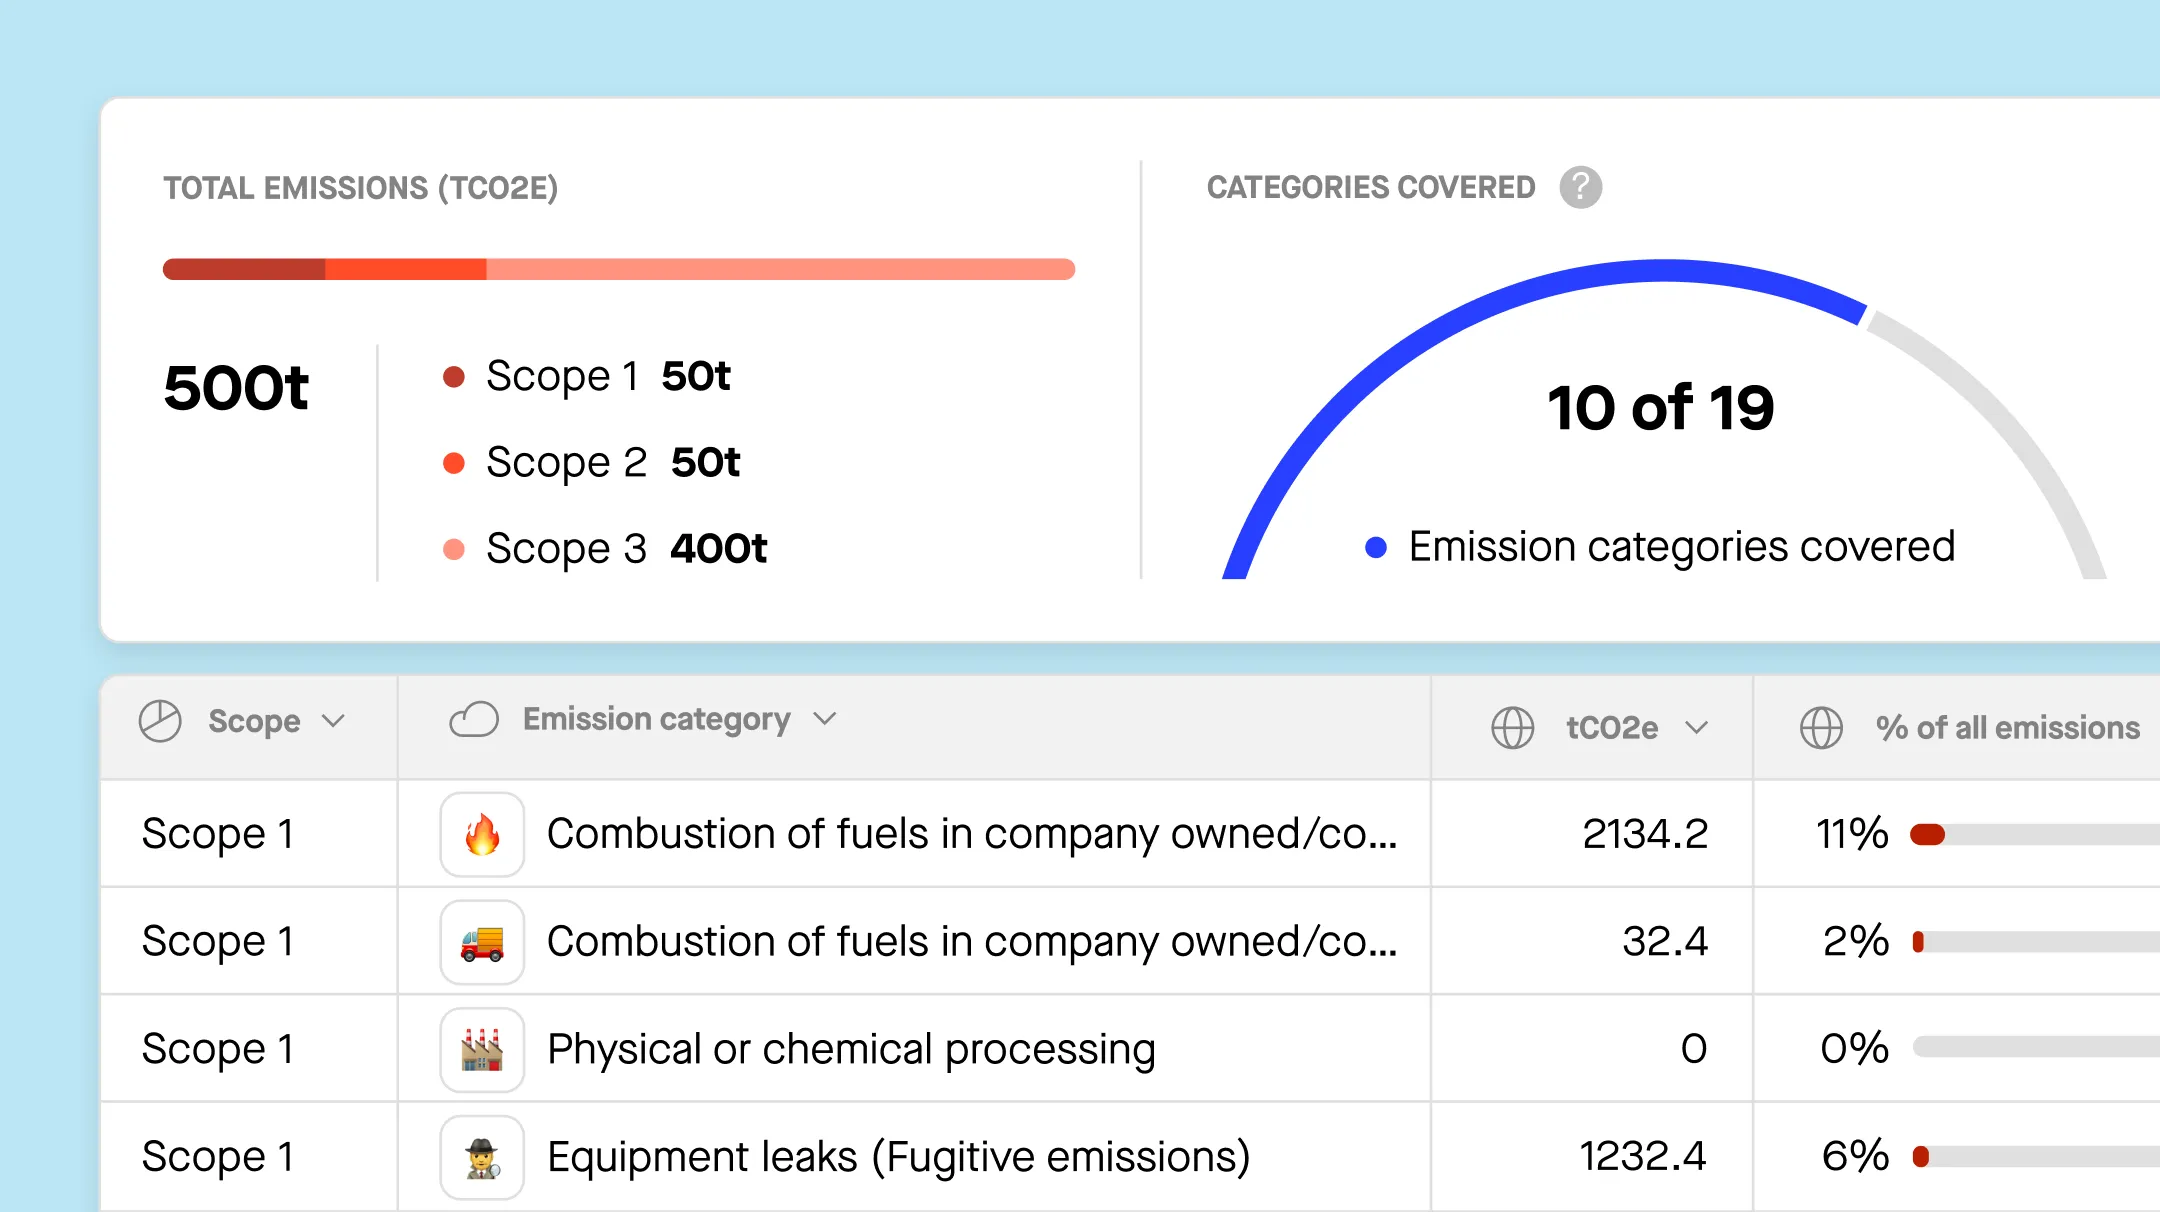Open the Emission category dropdown chevron
The height and width of the screenshot is (1212, 2160).
pos(824,719)
